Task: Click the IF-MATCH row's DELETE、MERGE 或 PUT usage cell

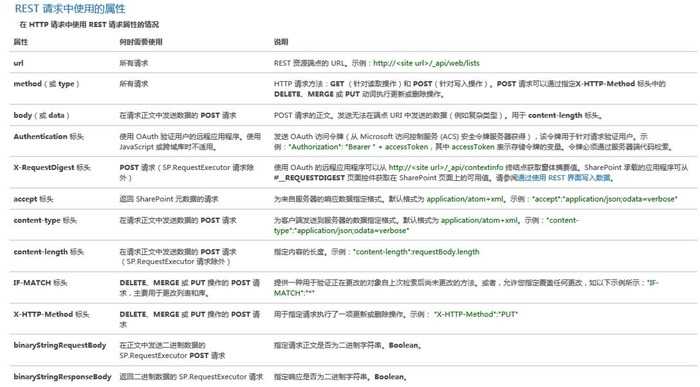Action: click(190, 288)
